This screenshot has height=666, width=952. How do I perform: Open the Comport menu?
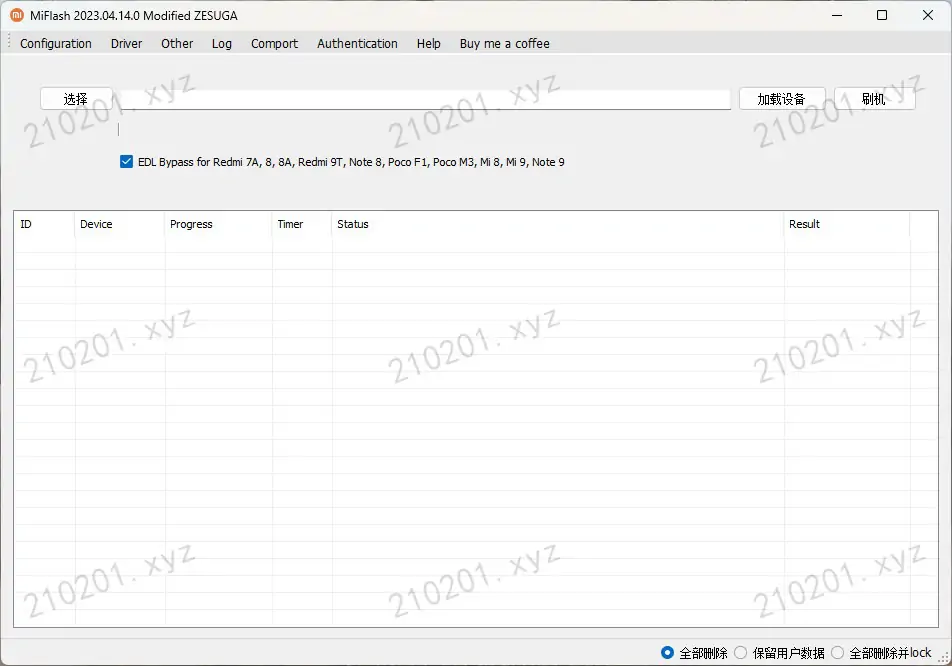click(274, 44)
